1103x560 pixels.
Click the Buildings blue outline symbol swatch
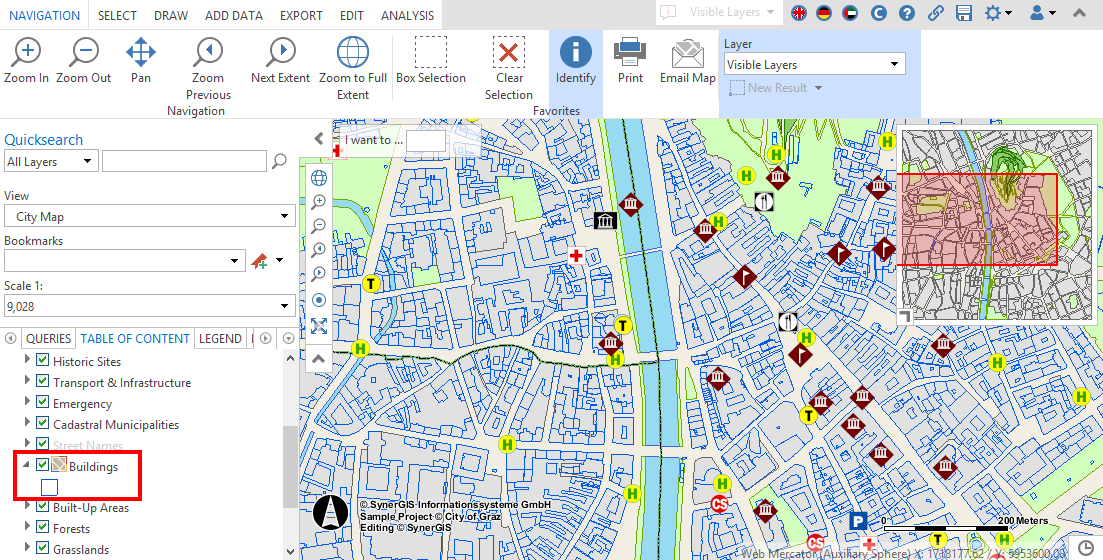[x=49, y=487]
